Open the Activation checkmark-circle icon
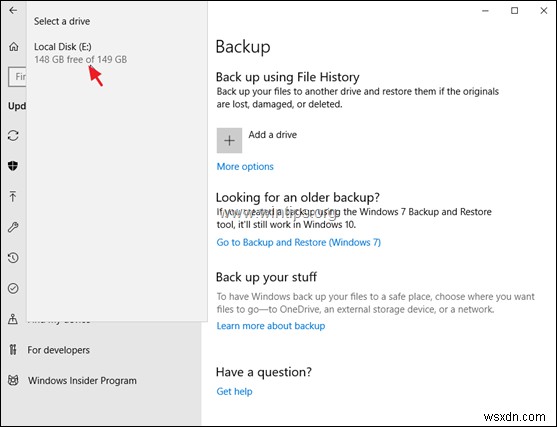 coord(13,288)
